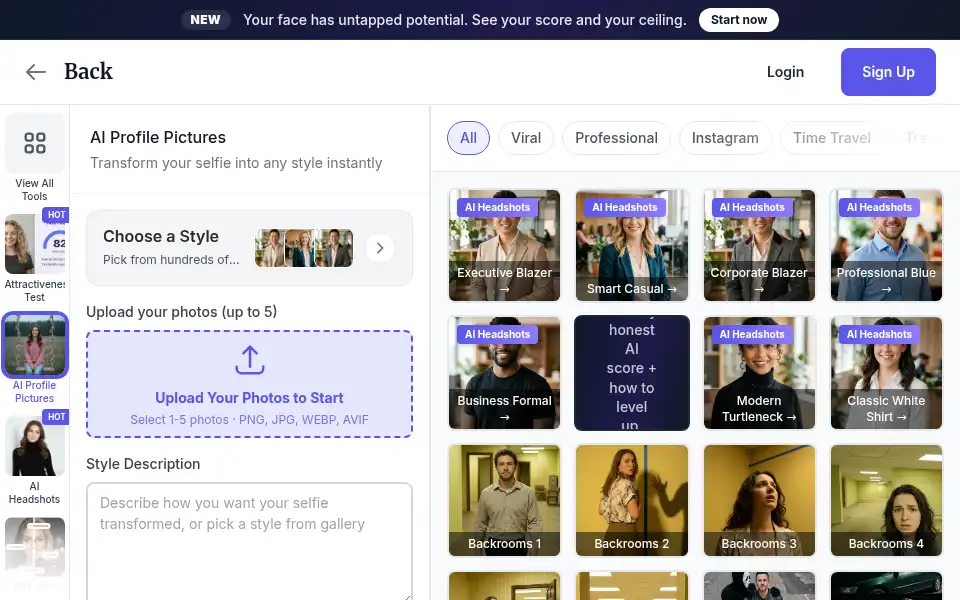
Task: Click the style preview thumbnails in Choose a Style
Action: (x=304, y=248)
